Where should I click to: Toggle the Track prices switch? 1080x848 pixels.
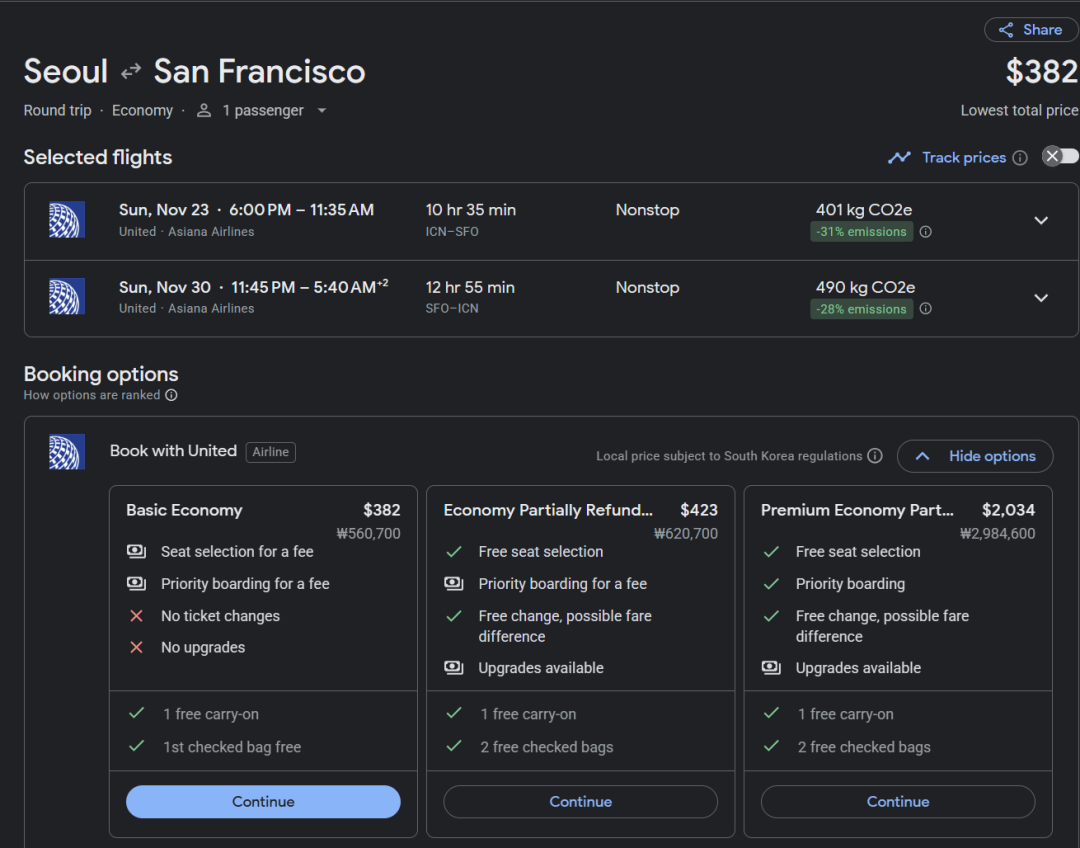tap(1059, 156)
